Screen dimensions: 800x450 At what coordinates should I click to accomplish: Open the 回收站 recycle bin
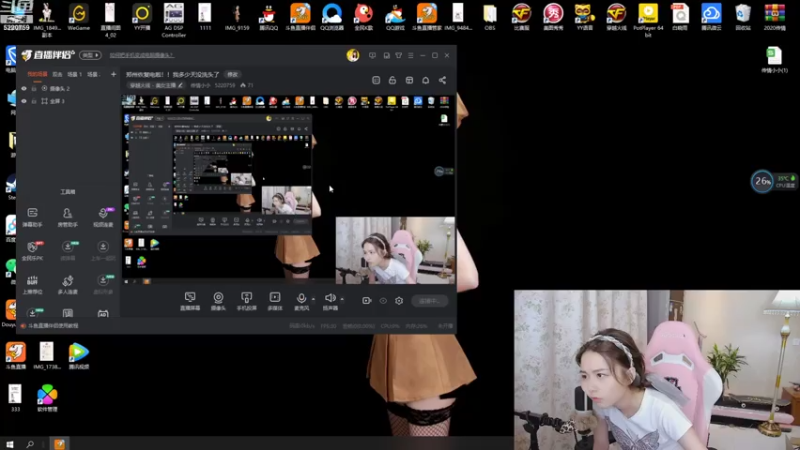(743, 17)
